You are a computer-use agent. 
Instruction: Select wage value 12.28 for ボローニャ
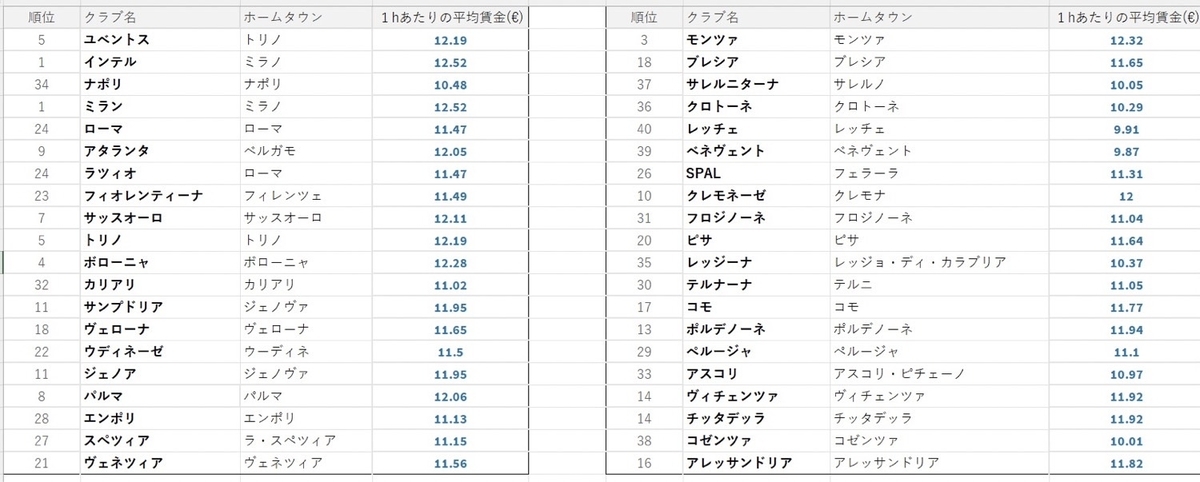[450, 263]
